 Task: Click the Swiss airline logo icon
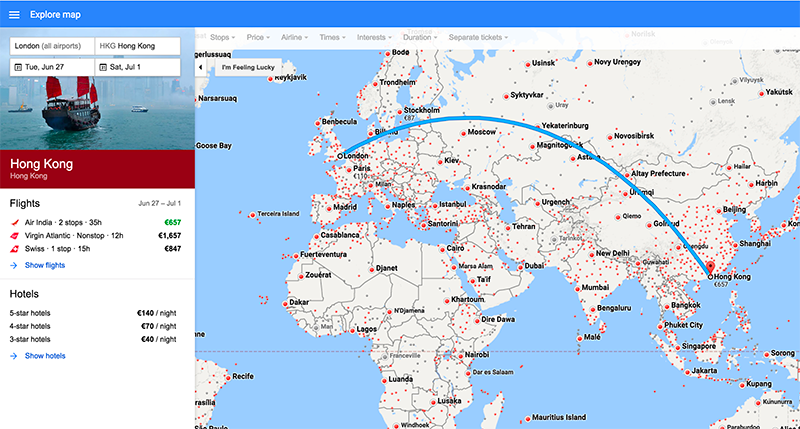(x=15, y=249)
